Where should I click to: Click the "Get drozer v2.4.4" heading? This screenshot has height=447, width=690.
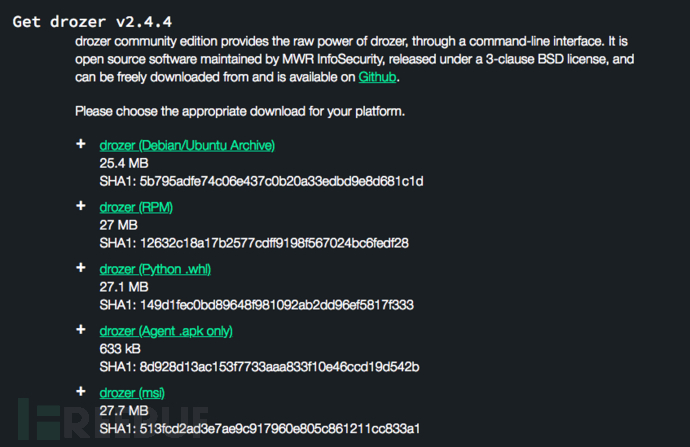click(81, 21)
